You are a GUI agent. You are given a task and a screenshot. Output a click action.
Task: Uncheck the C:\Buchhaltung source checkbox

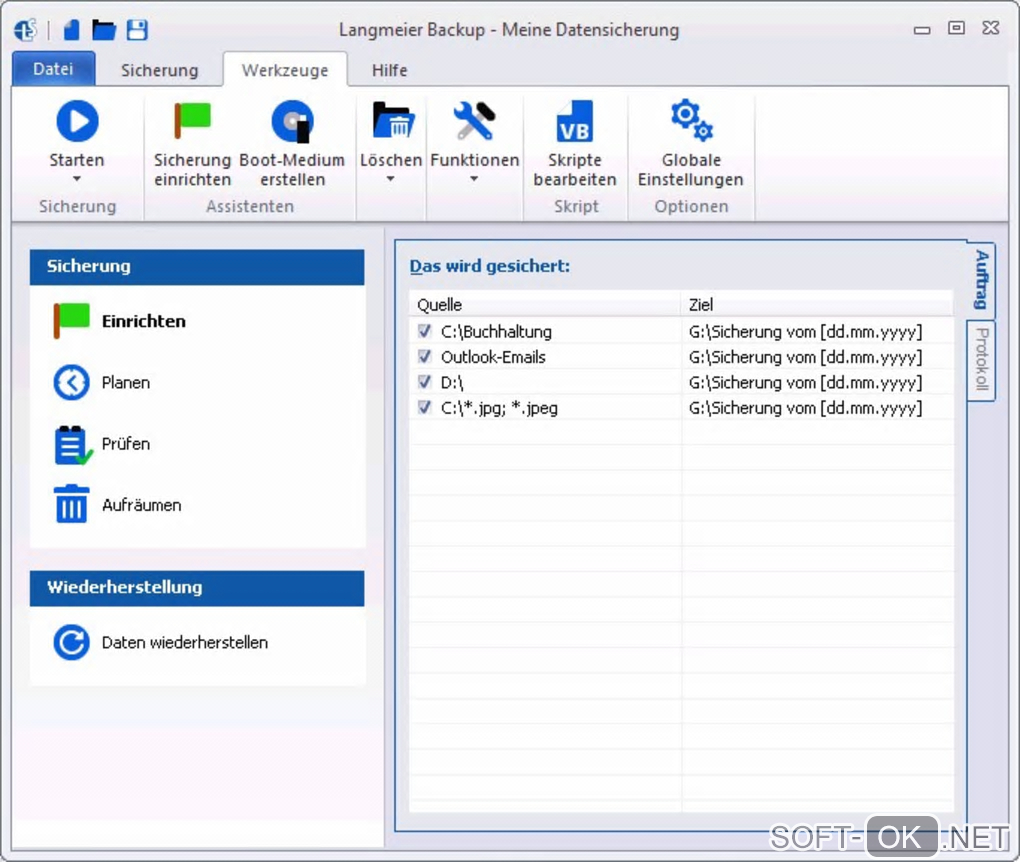(425, 331)
